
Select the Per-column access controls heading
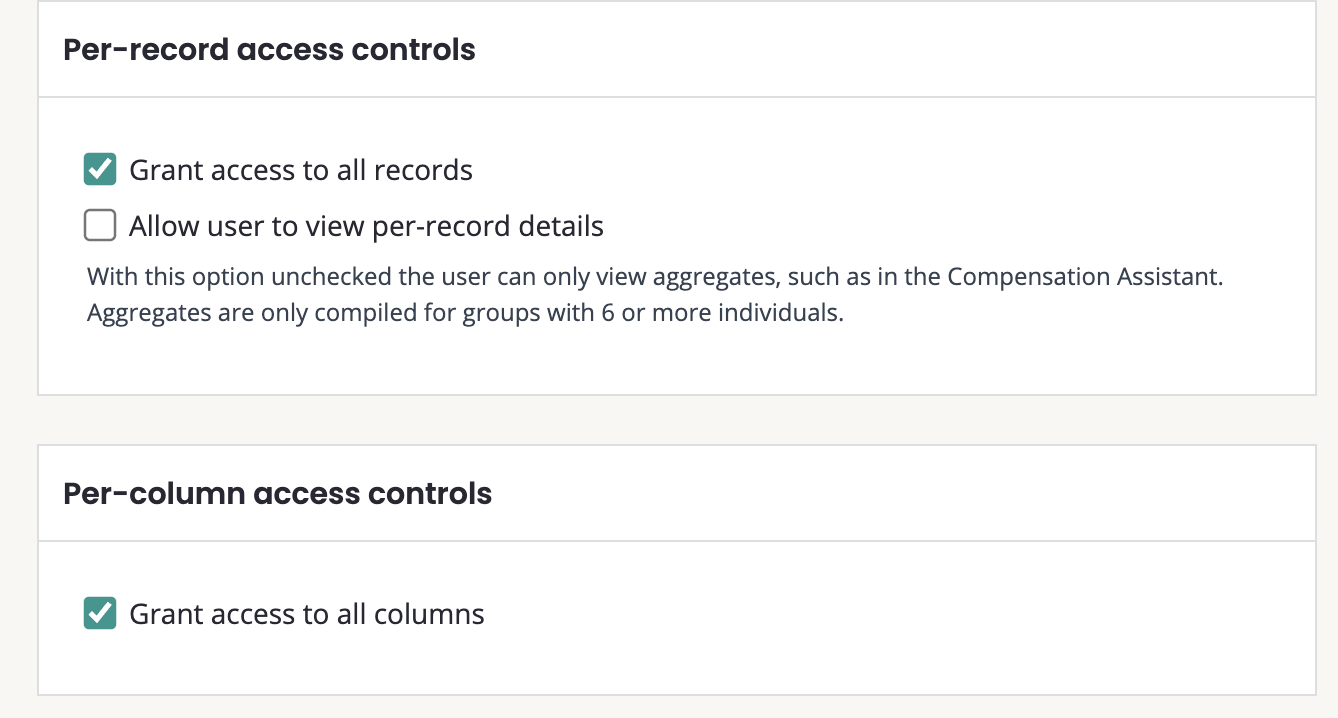coord(277,493)
